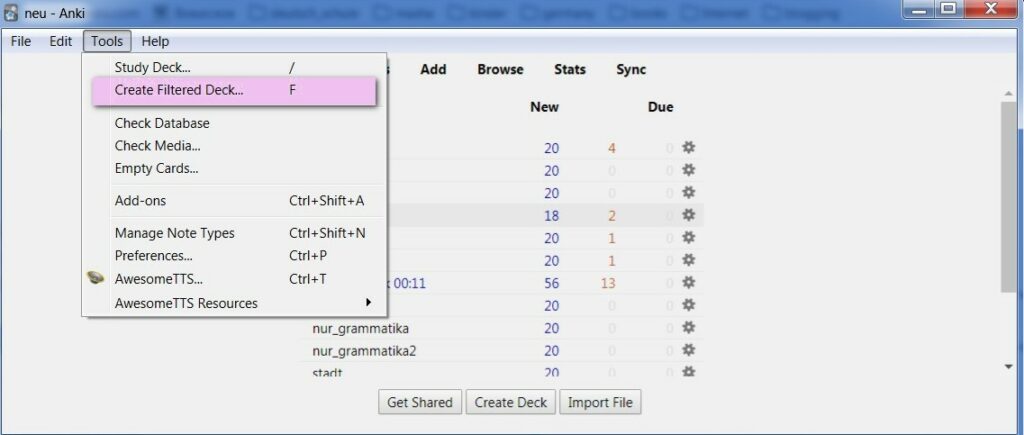This screenshot has width=1024, height=435.
Task: Open Preferences... from the menu
Action: (234, 255)
